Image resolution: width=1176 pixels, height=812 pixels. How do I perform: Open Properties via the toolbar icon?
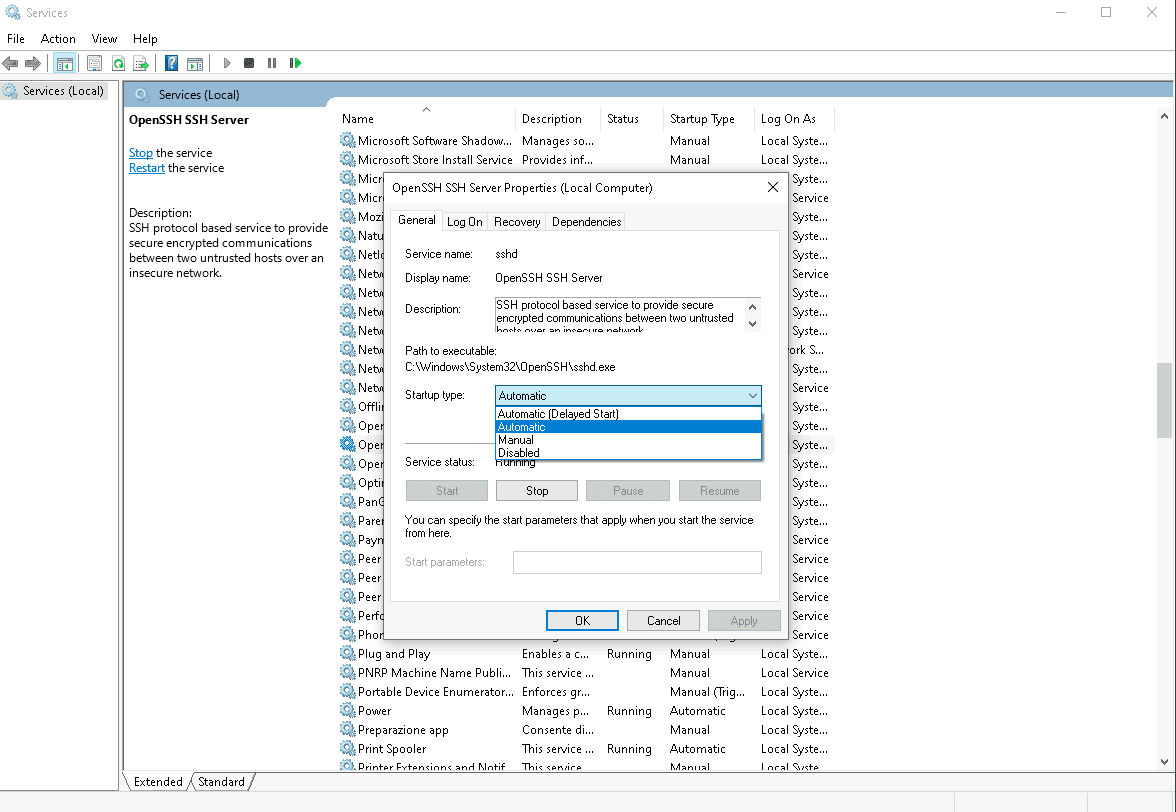[94, 64]
